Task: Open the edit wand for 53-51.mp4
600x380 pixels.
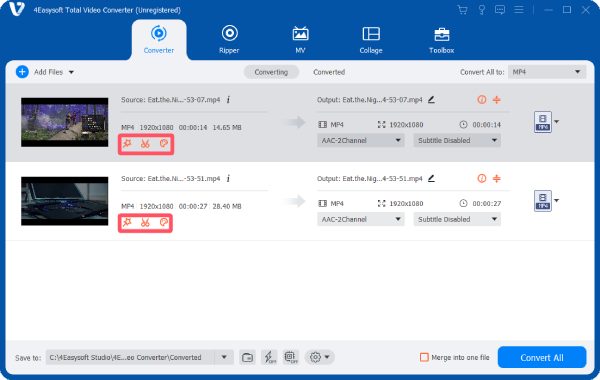Action: tap(127, 222)
